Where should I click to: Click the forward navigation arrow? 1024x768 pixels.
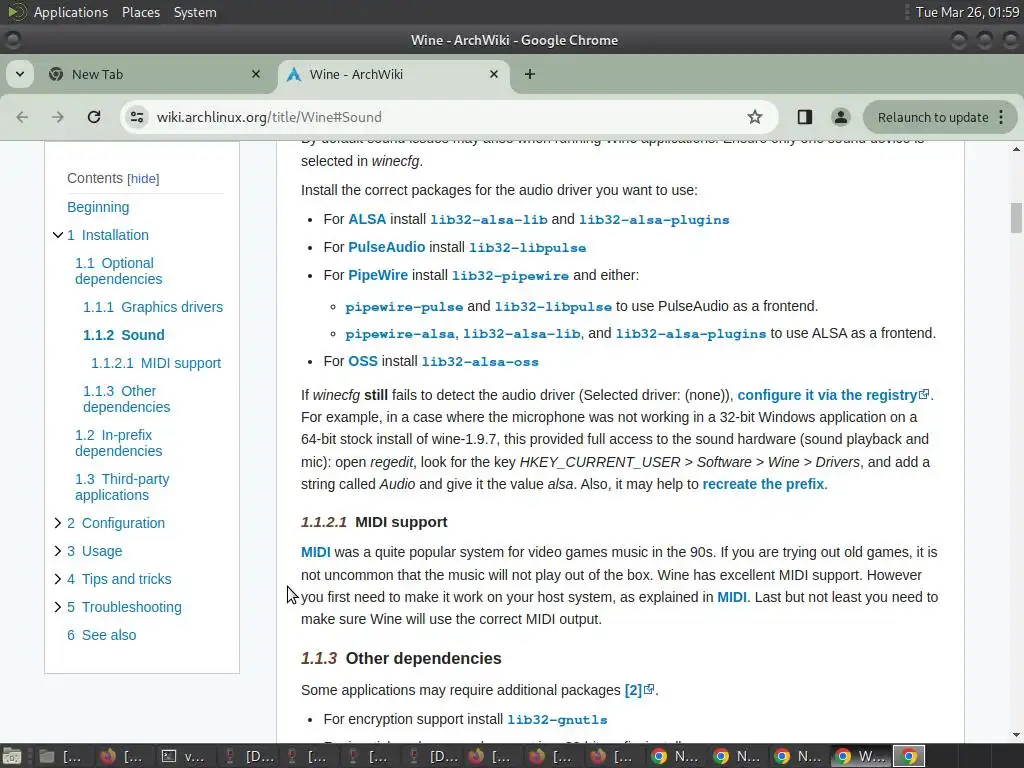tap(58, 117)
